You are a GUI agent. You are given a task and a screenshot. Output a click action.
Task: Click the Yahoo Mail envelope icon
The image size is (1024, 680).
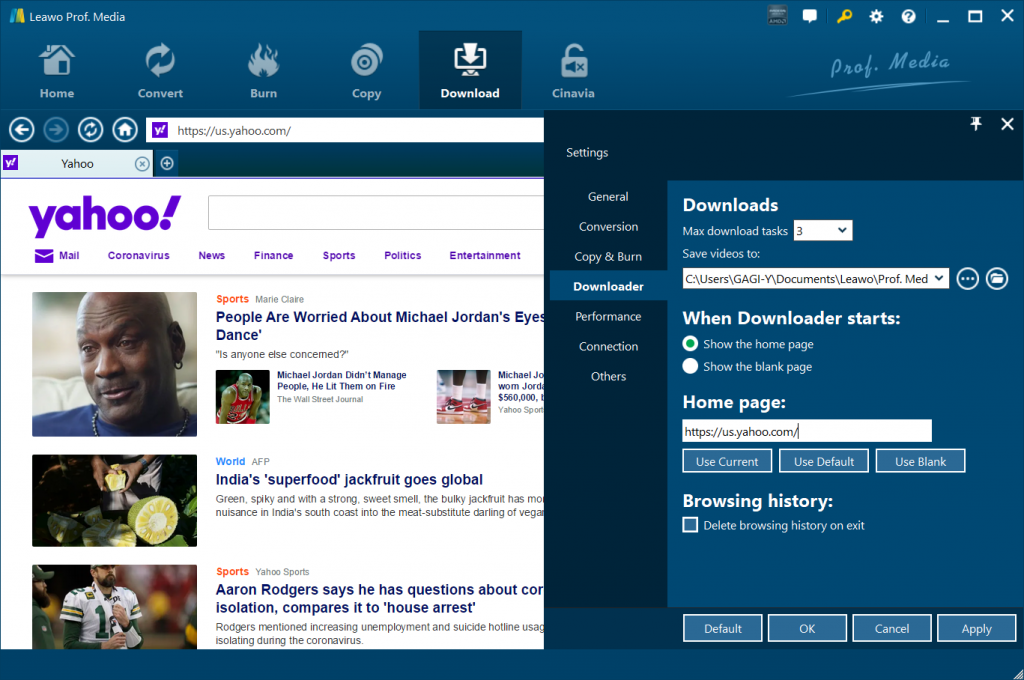(x=44, y=255)
